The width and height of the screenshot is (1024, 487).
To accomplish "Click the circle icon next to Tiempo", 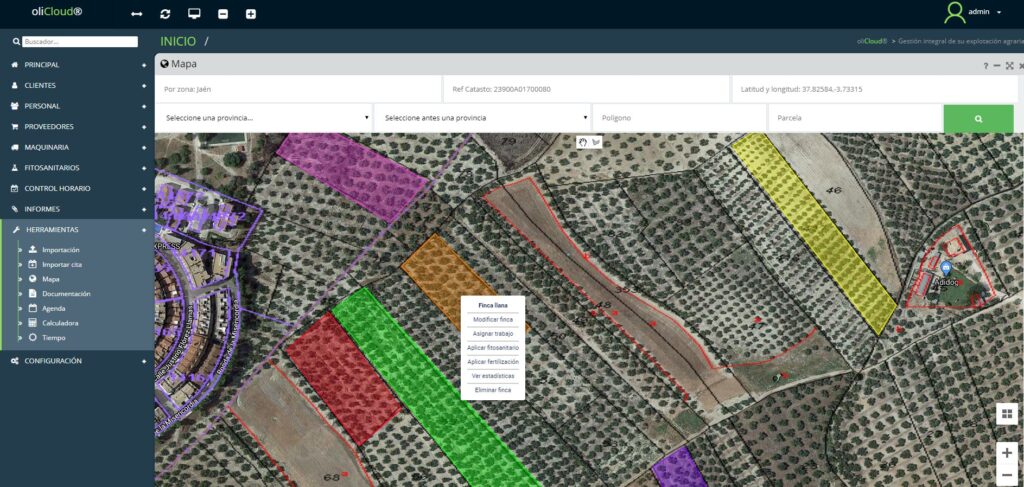I will click(x=33, y=338).
